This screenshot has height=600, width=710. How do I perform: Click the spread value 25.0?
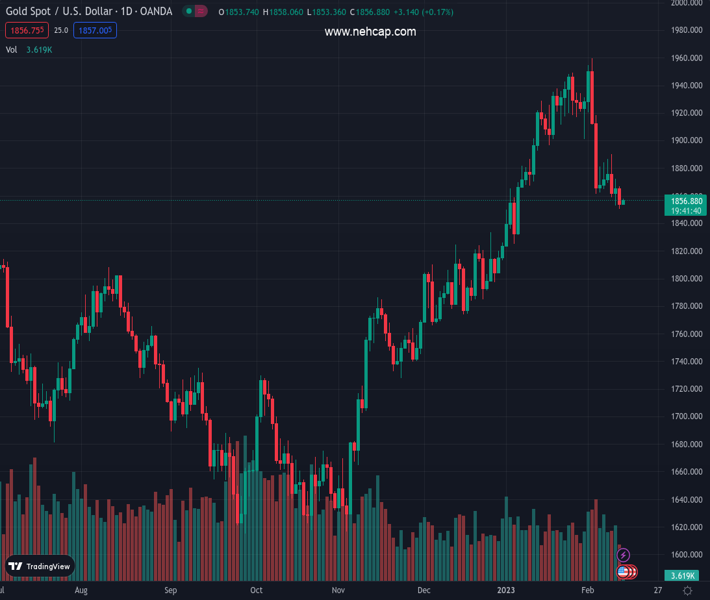coord(61,31)
